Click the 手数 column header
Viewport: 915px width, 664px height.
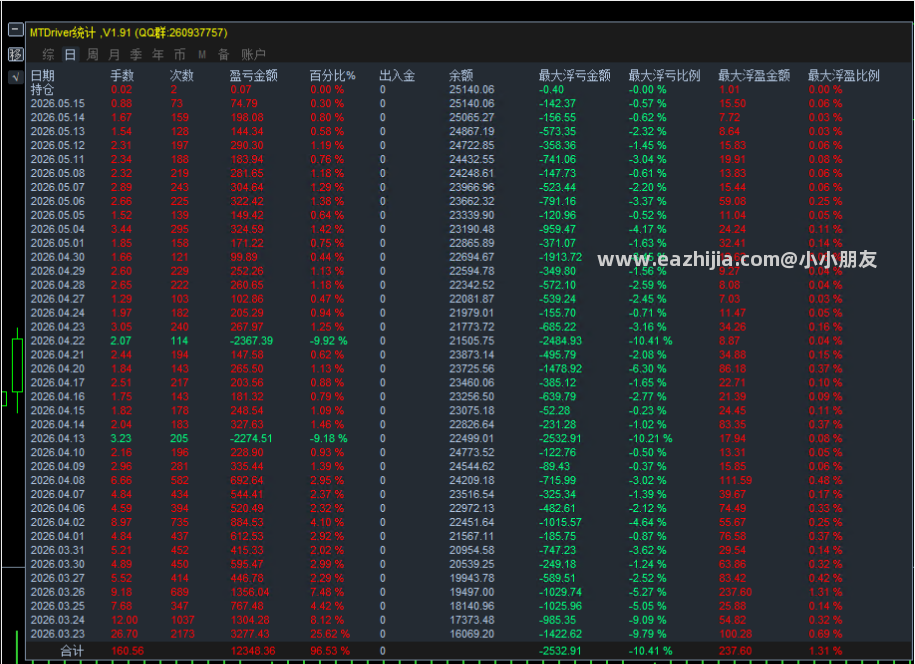(122, 75)
